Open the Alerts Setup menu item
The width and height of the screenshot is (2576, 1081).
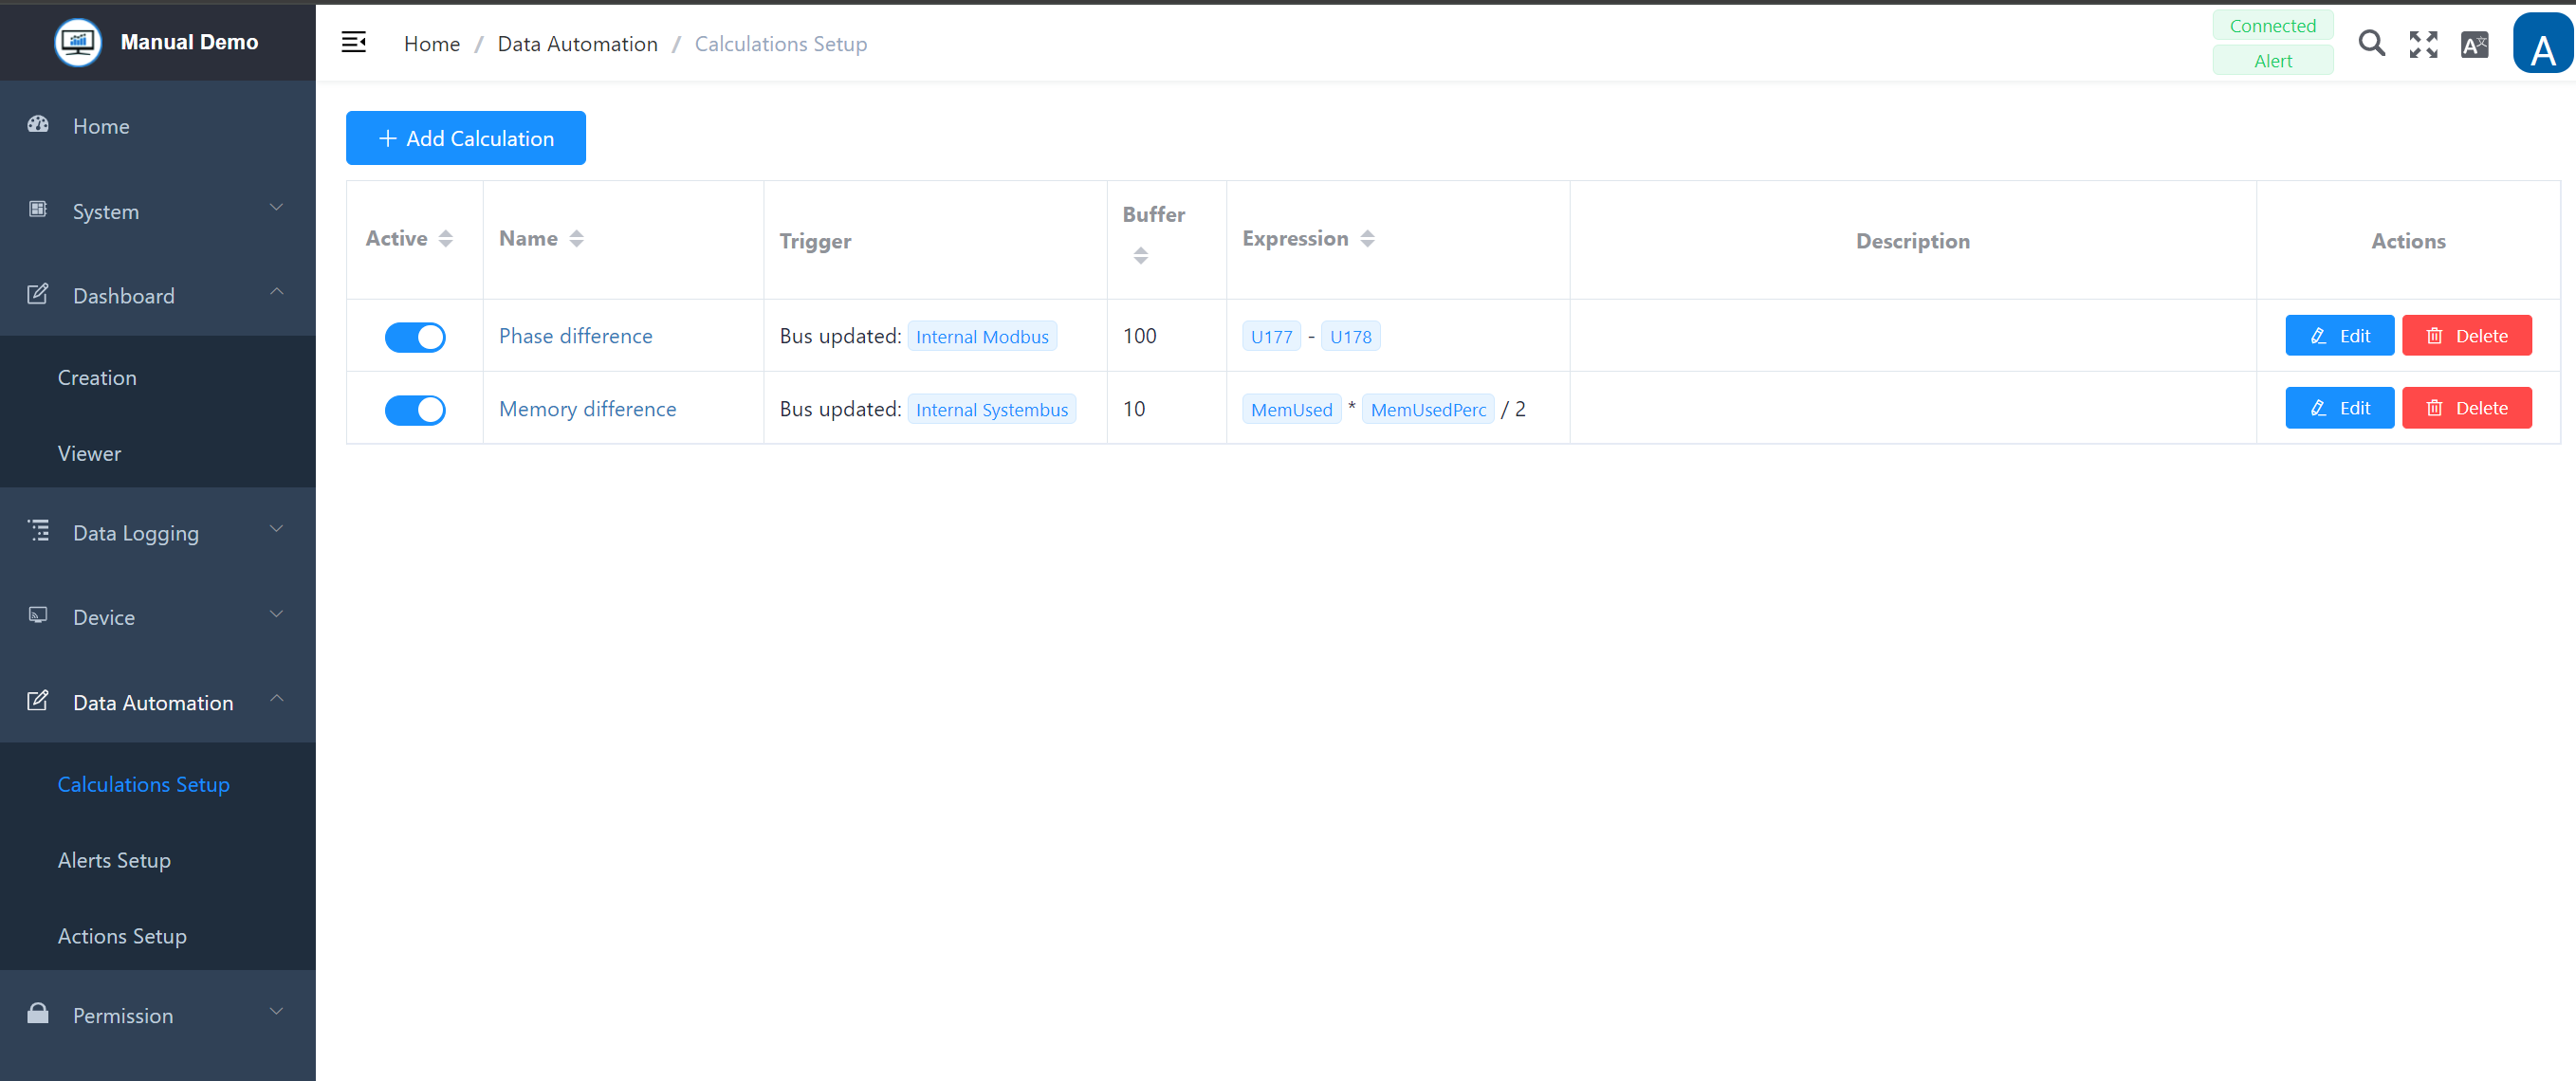coord(114,860)
